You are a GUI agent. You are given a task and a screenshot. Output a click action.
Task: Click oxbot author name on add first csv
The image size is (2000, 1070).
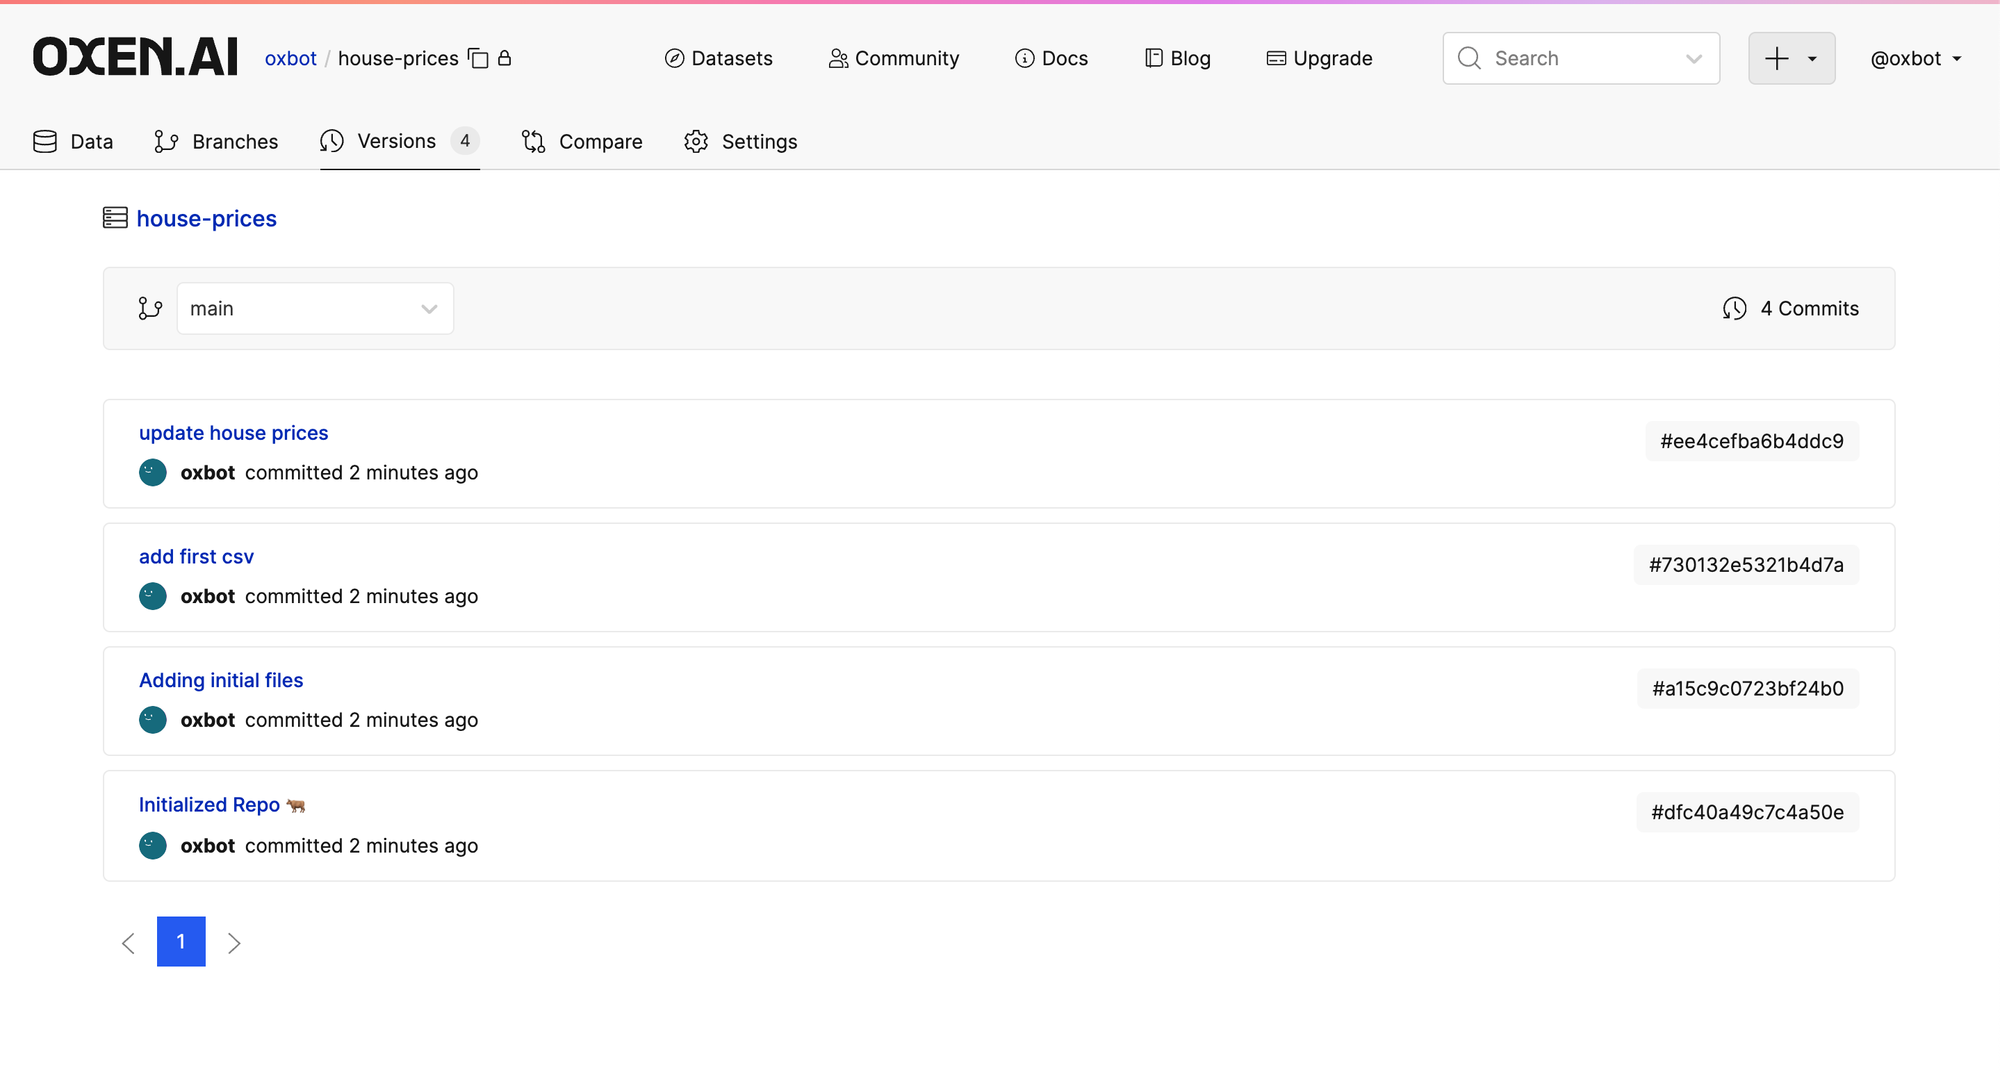[x=208, y=596]
